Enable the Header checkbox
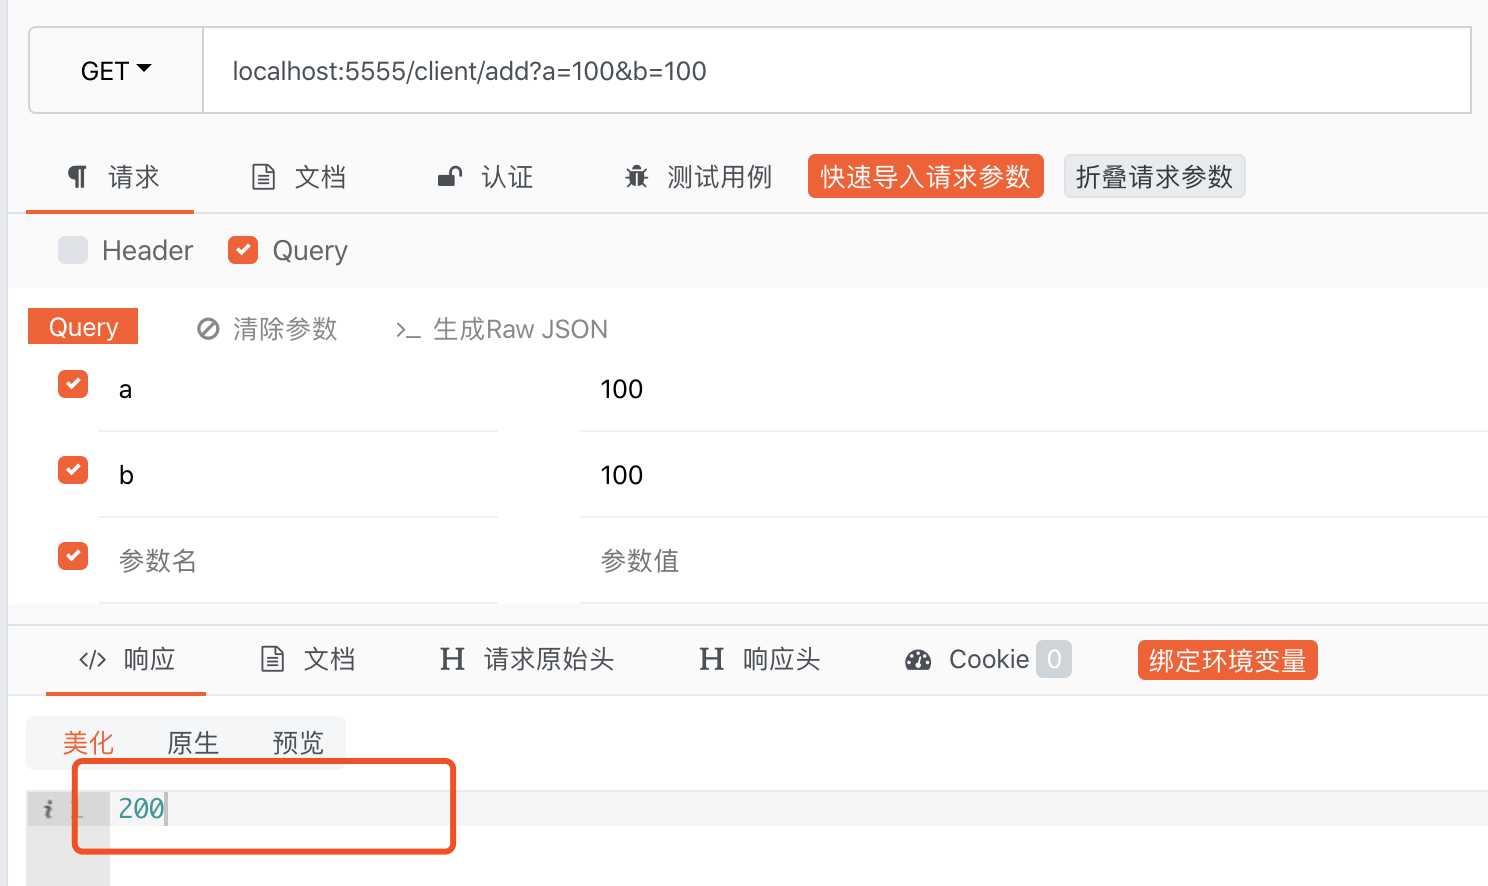This screenshot has width=1488, height=886. pyautogui.click(x=73, y=250)
